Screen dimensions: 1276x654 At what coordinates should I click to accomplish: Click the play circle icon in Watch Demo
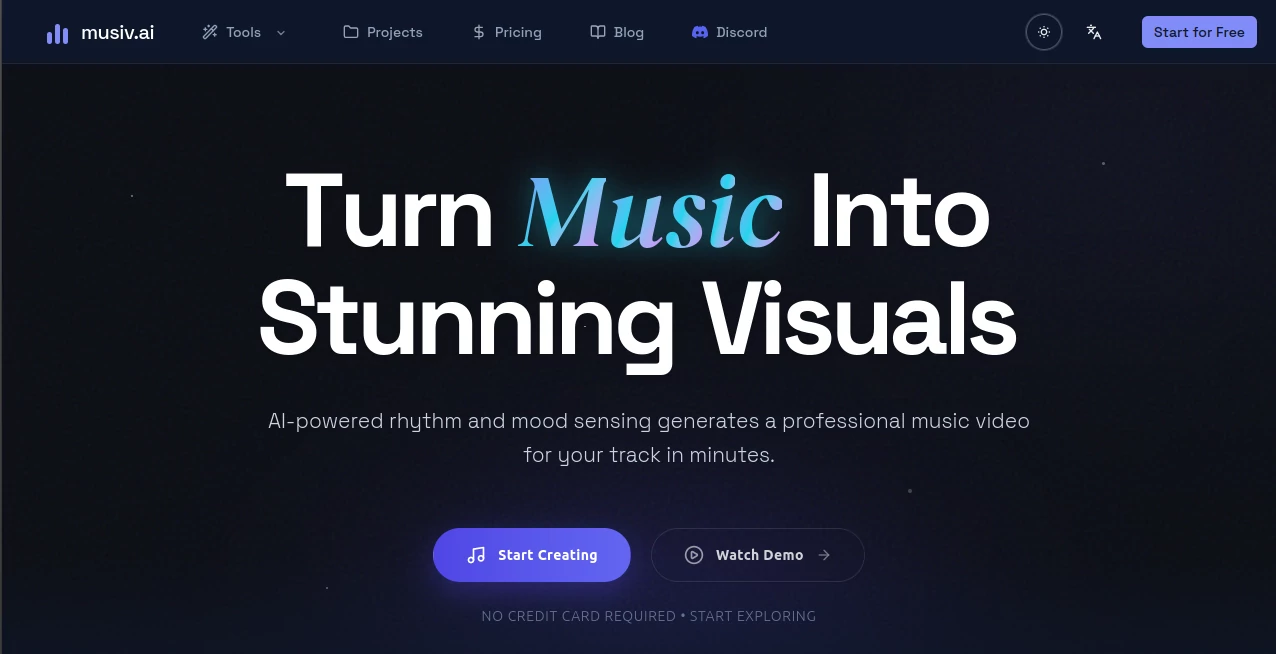694,555
